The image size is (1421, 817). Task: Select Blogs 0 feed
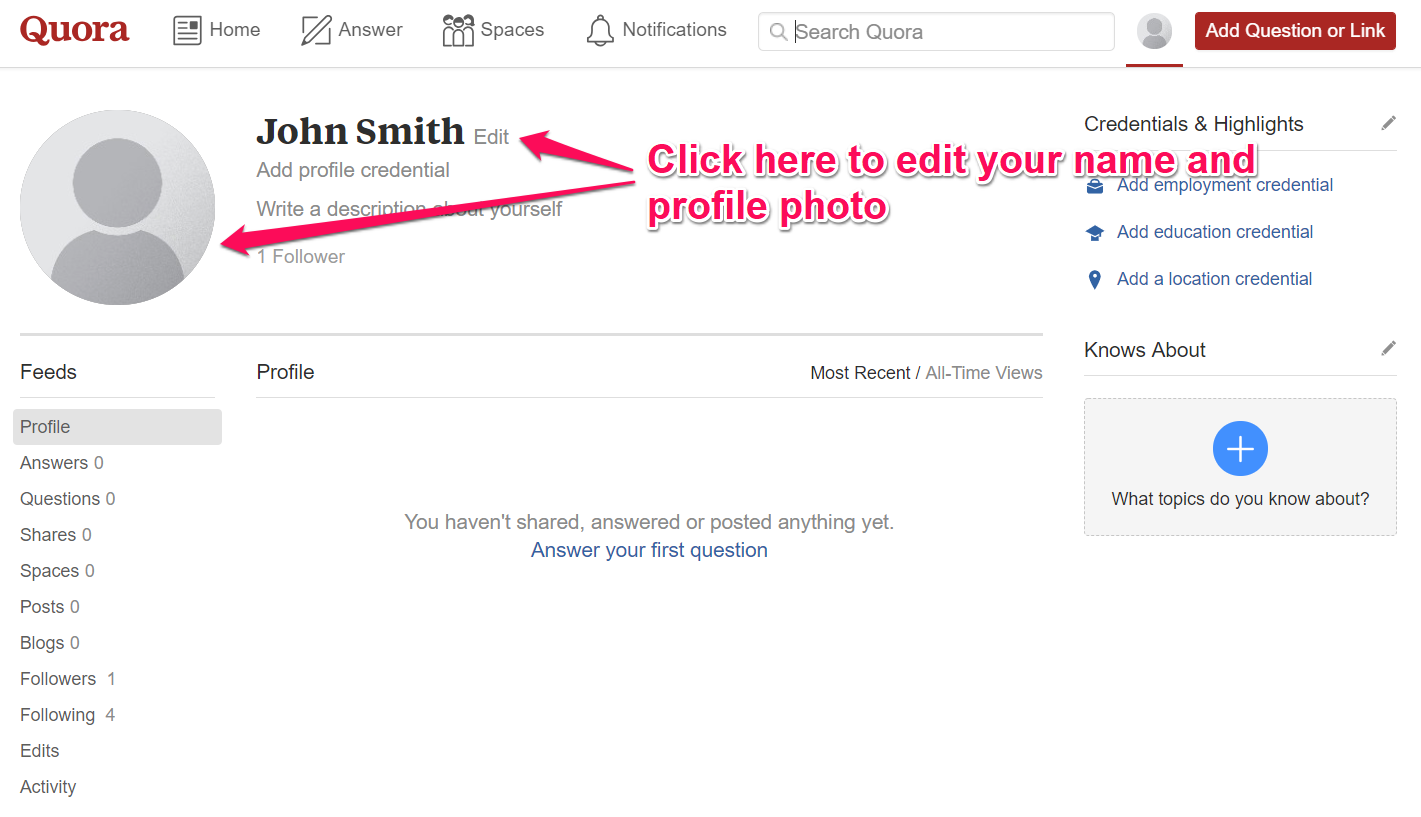point(50,643)
